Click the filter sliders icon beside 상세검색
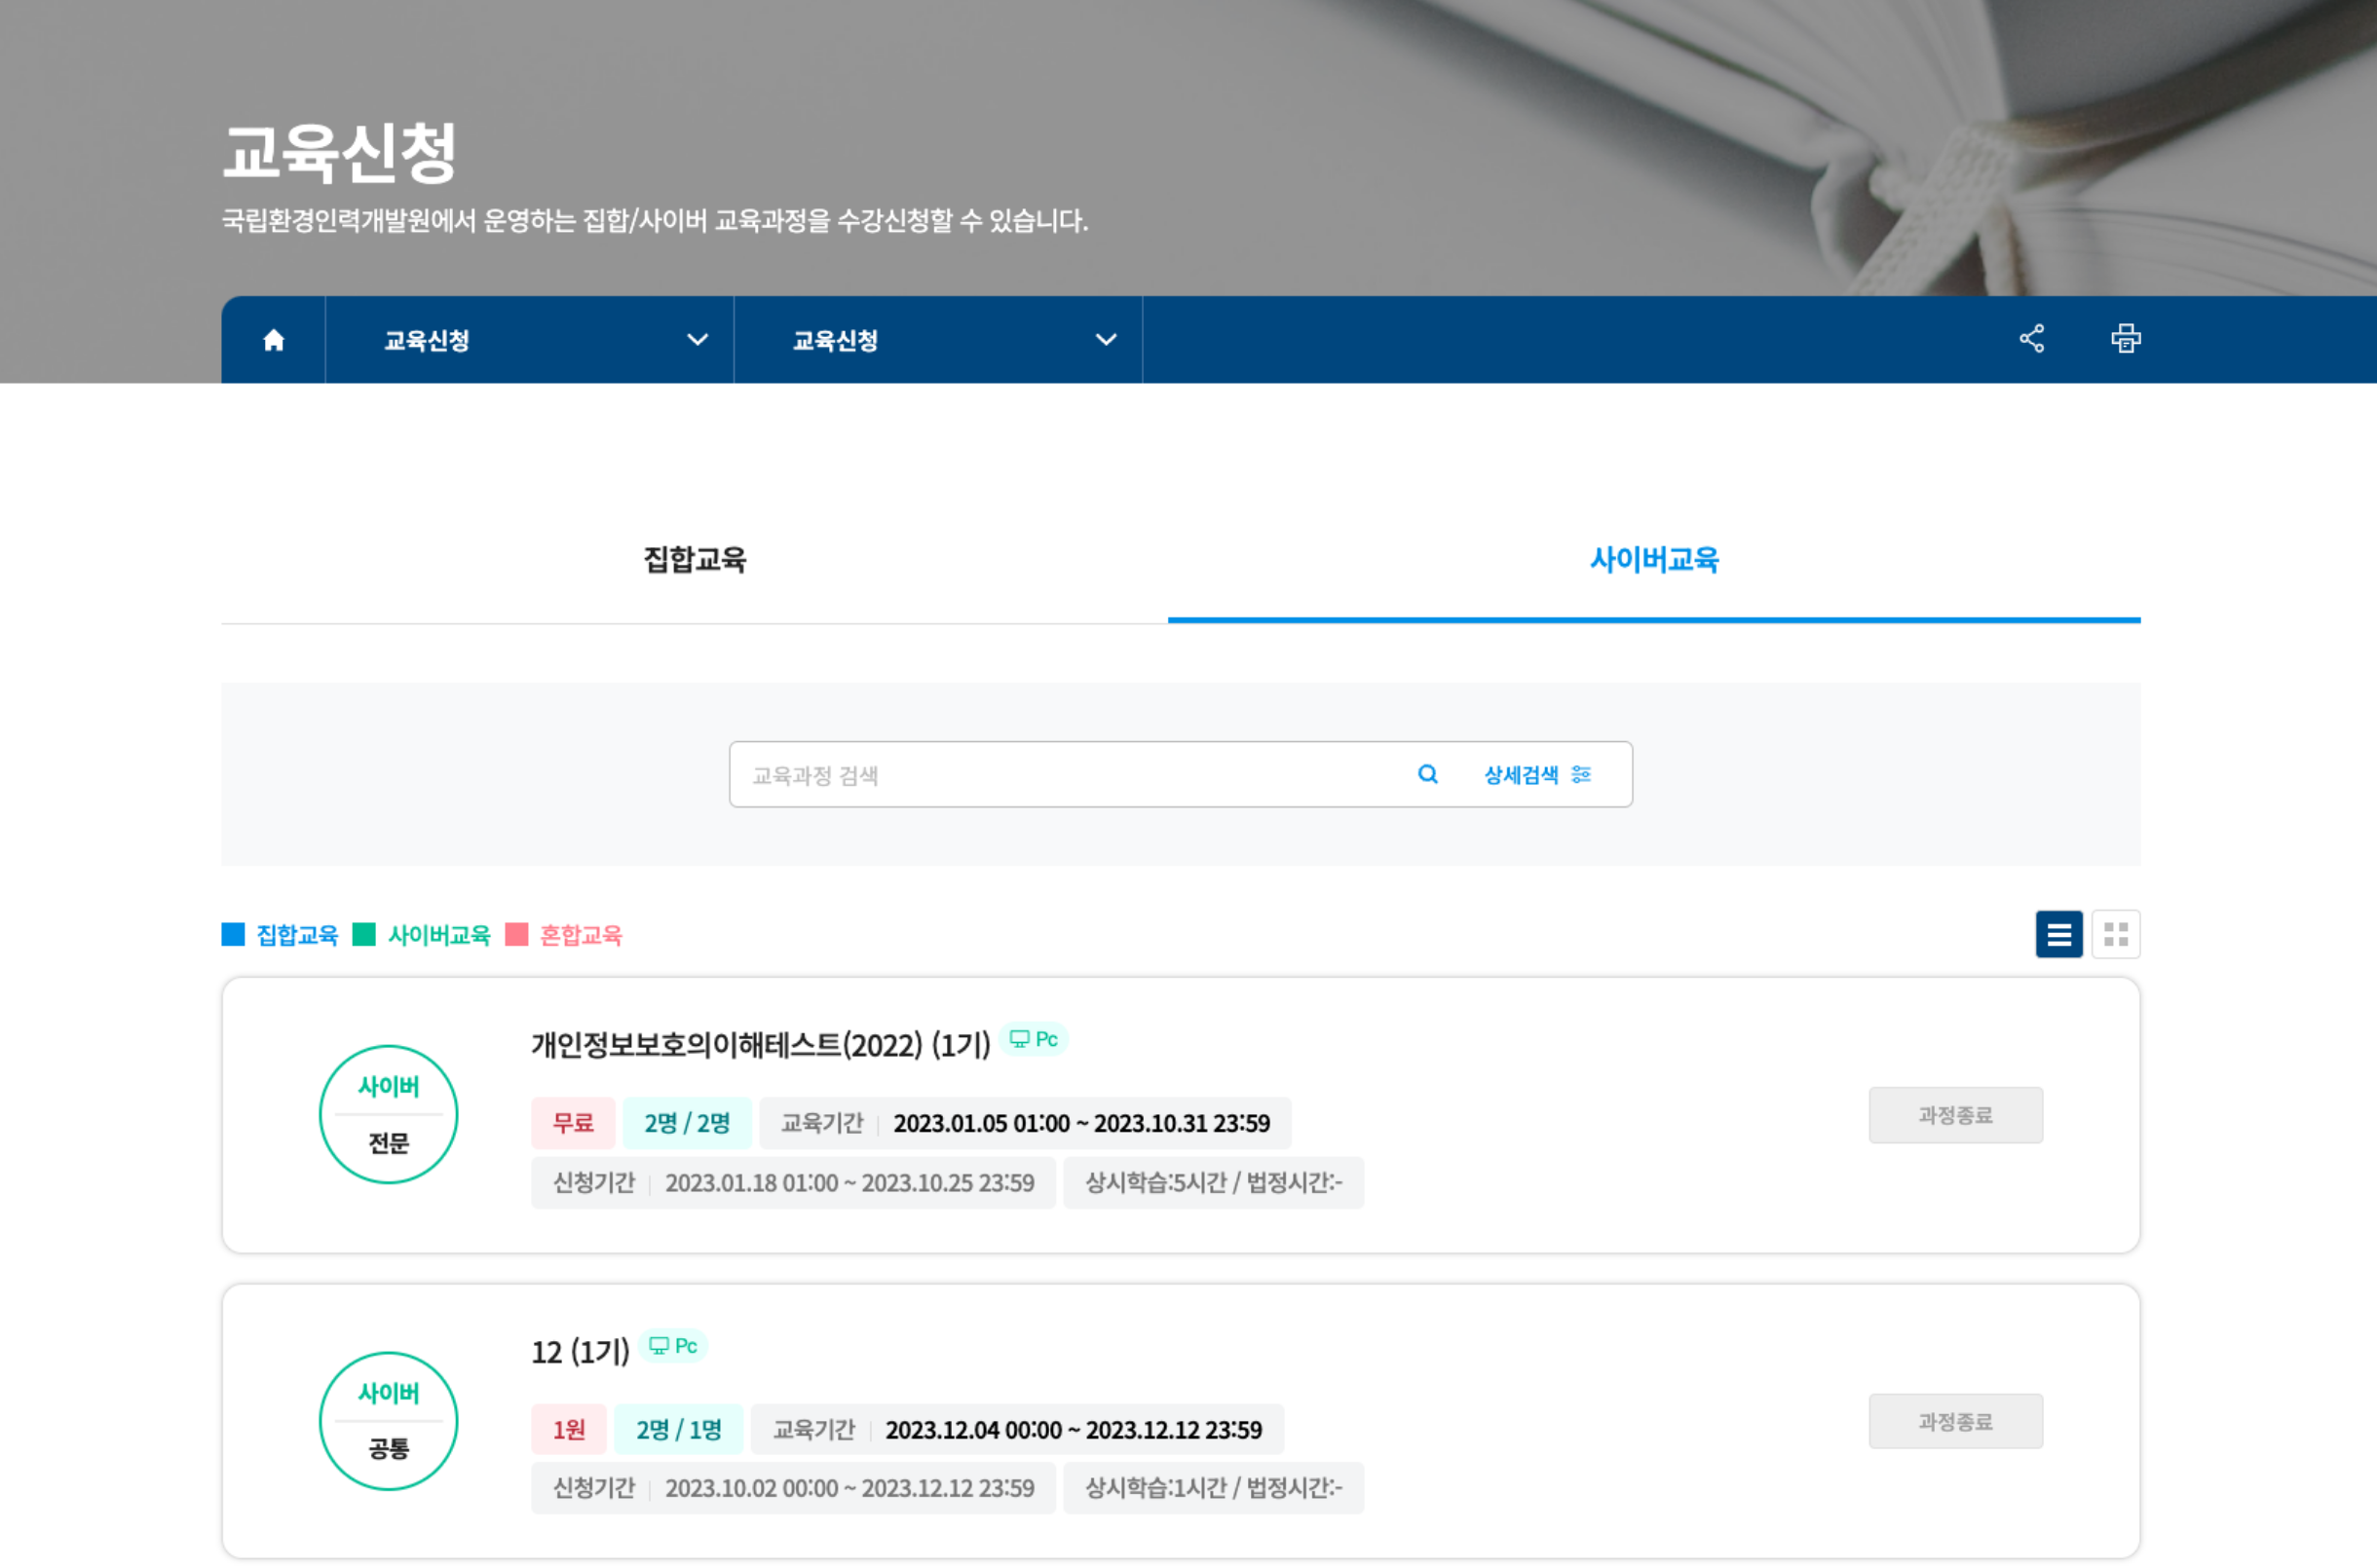 pyautogui.click(x=1581, y=774)
